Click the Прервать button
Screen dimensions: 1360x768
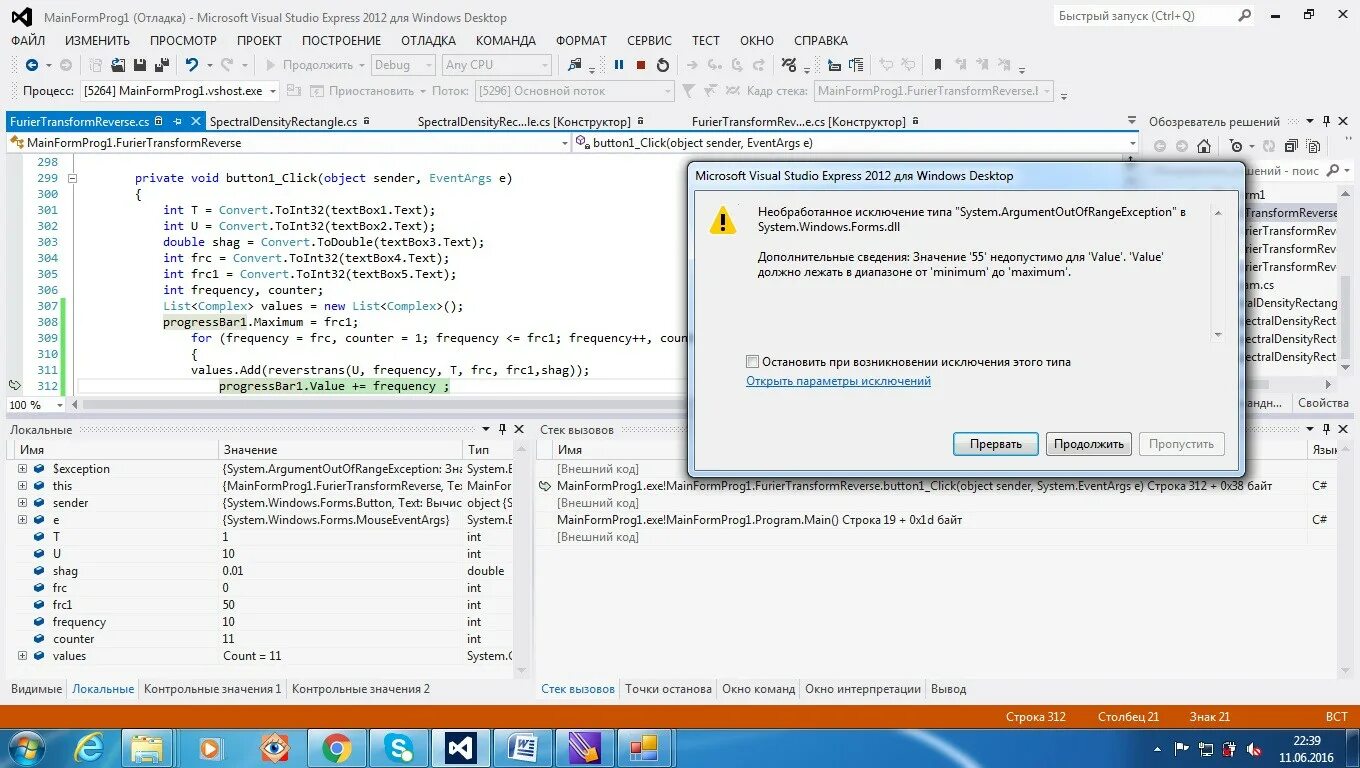coord(996,444)
